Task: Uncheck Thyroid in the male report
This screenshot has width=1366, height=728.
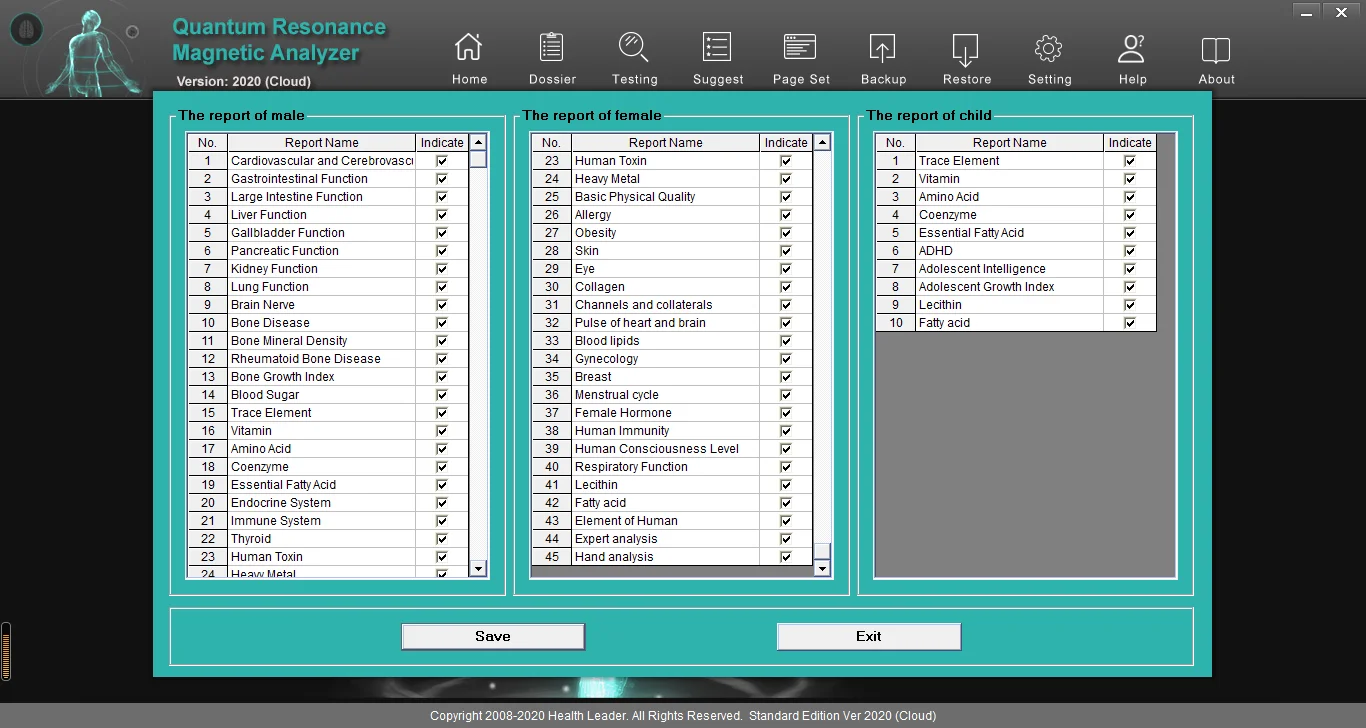Action: pyautogui.click(x=442, y=539)
